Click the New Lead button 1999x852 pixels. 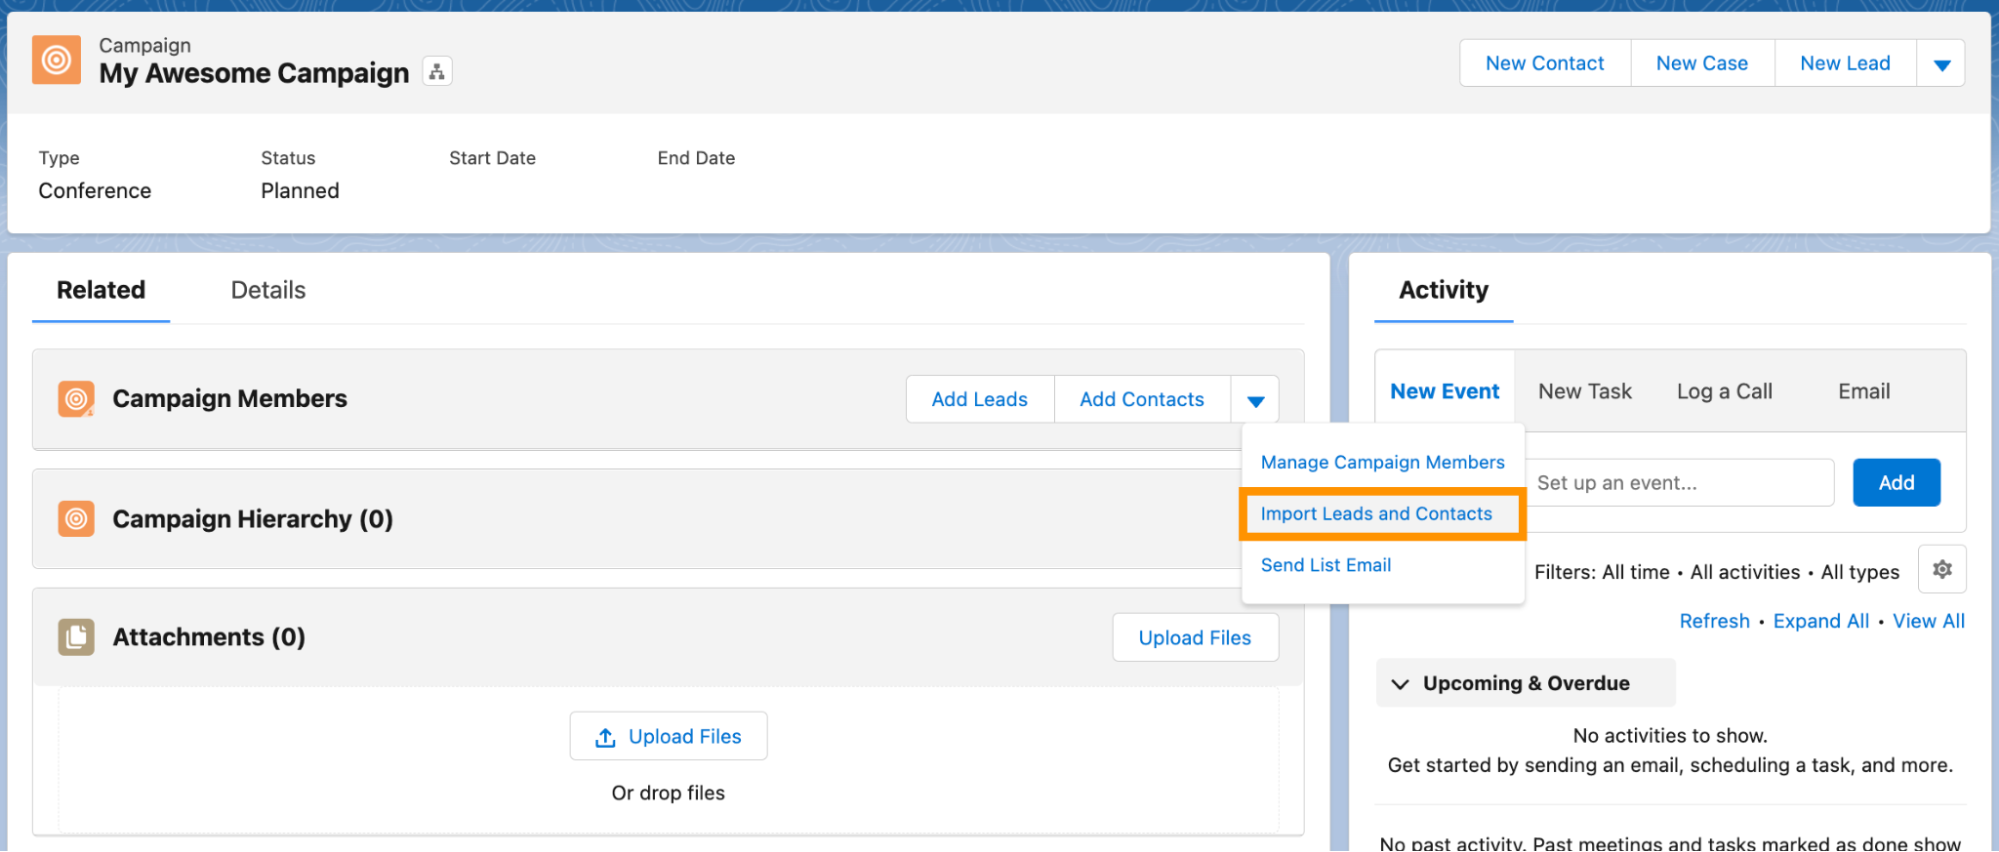[x=1845, y=64]
